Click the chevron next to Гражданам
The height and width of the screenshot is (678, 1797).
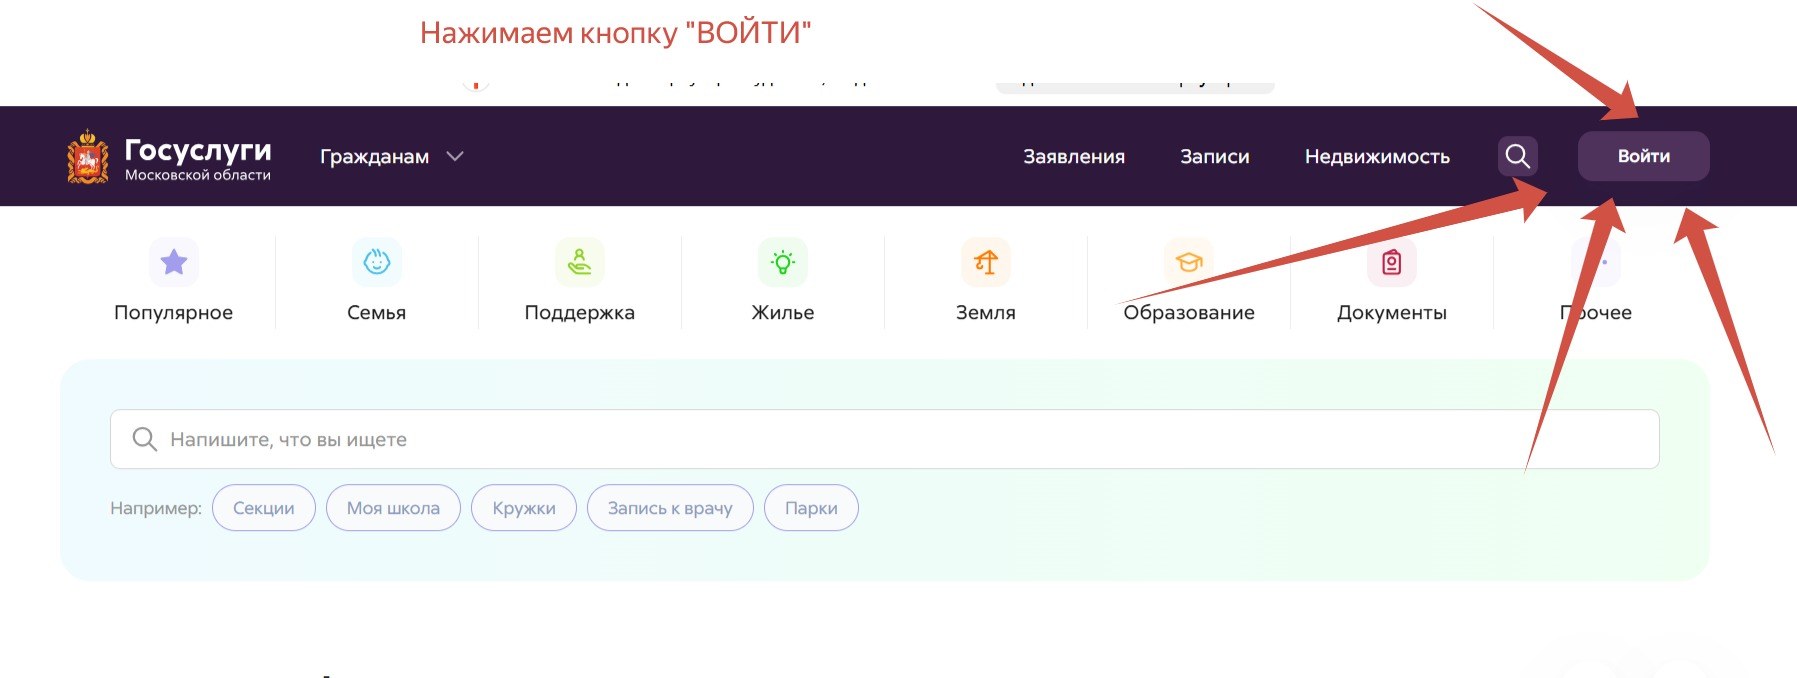click(x=455, y=156)
